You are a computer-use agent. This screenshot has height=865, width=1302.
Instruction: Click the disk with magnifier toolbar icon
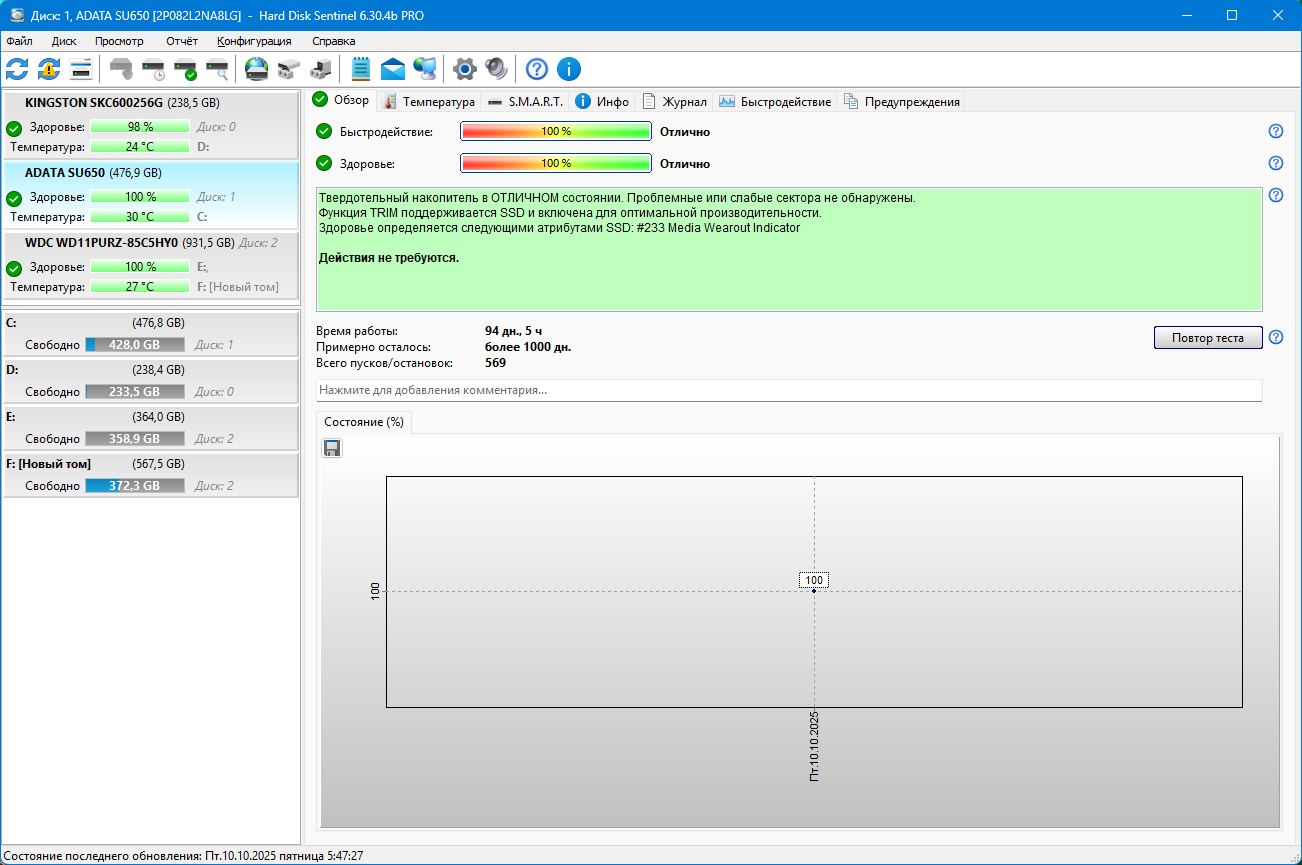point(217,69)
